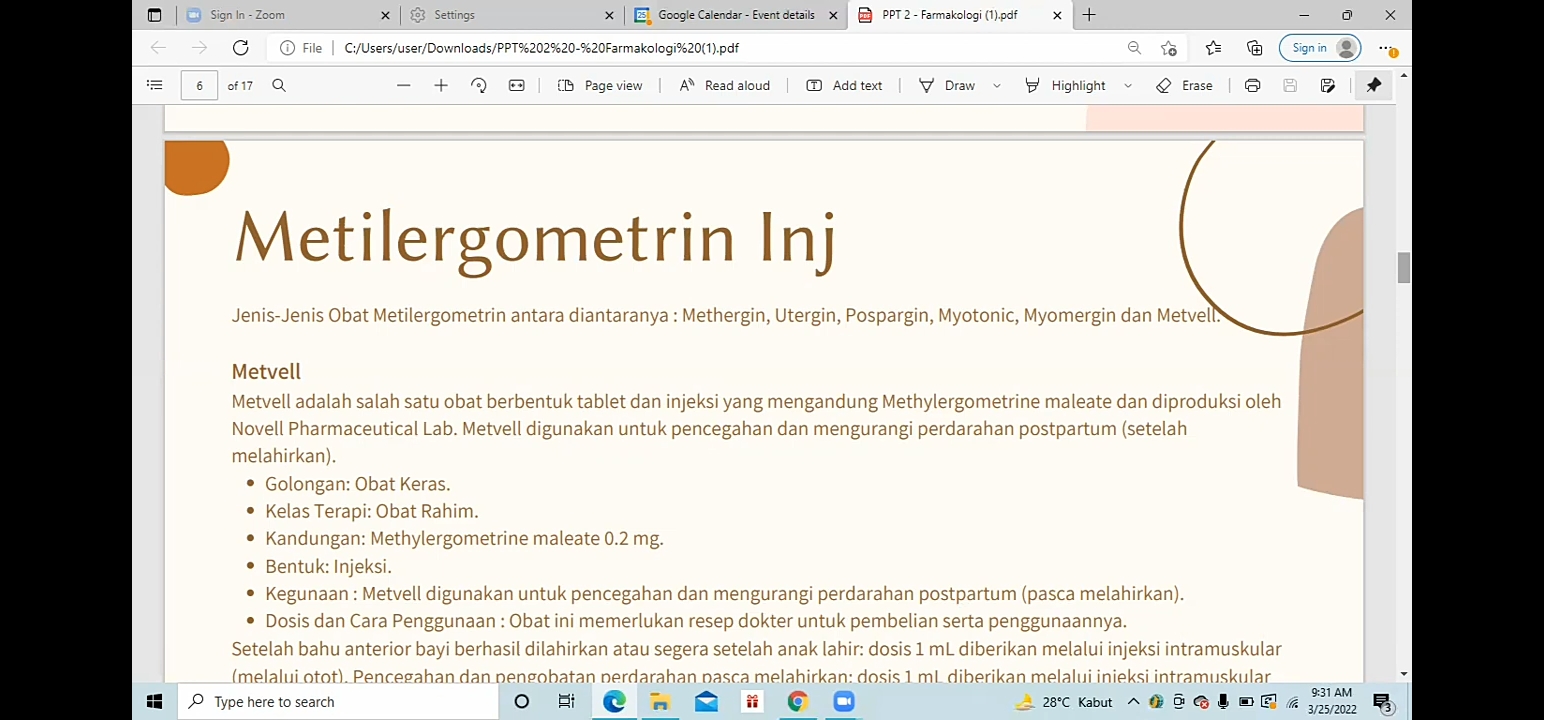Click the Sign in profile button
1544x720 pixels.
(x=1320, y=48)
